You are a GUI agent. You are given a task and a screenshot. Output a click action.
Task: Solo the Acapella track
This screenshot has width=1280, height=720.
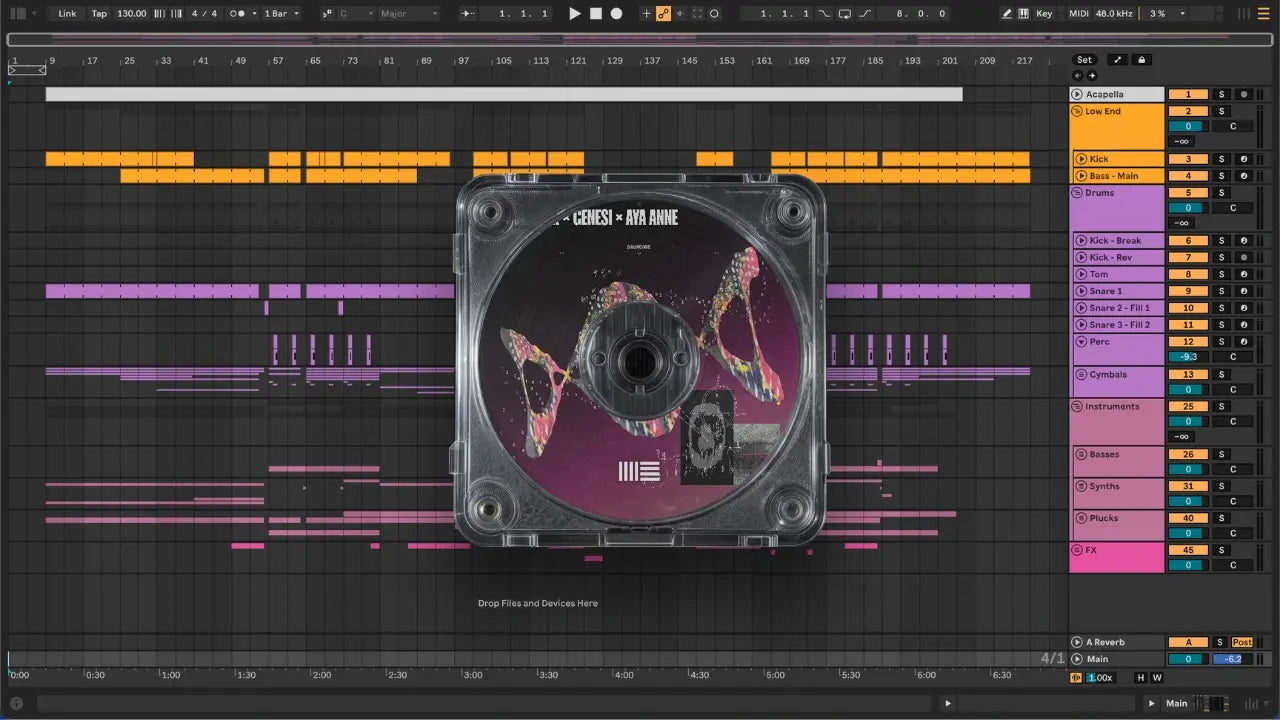pos(1220,95)
